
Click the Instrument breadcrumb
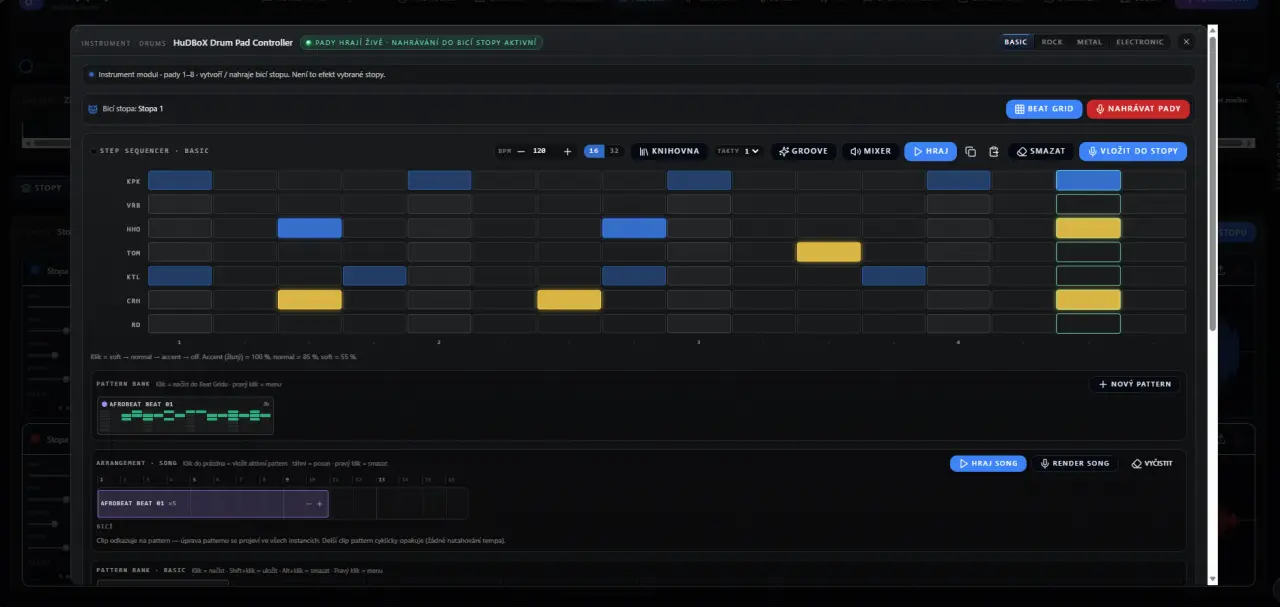pos(105,43)
